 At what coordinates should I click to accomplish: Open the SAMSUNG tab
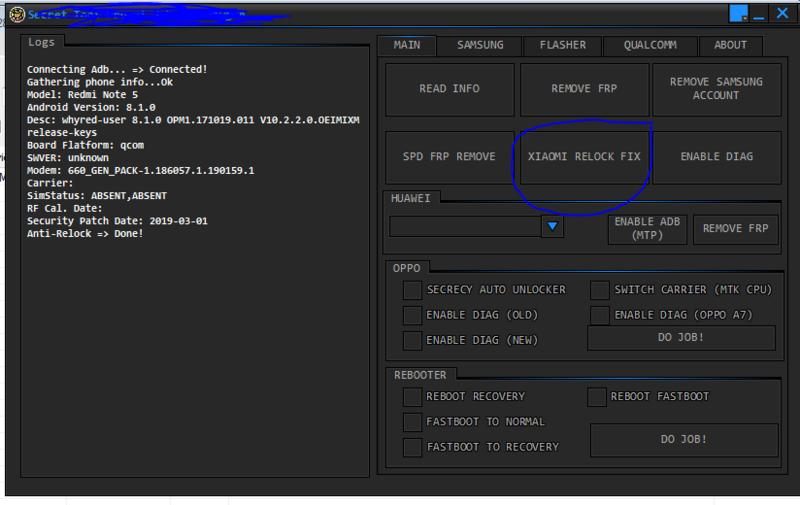[x=480, y=45]
